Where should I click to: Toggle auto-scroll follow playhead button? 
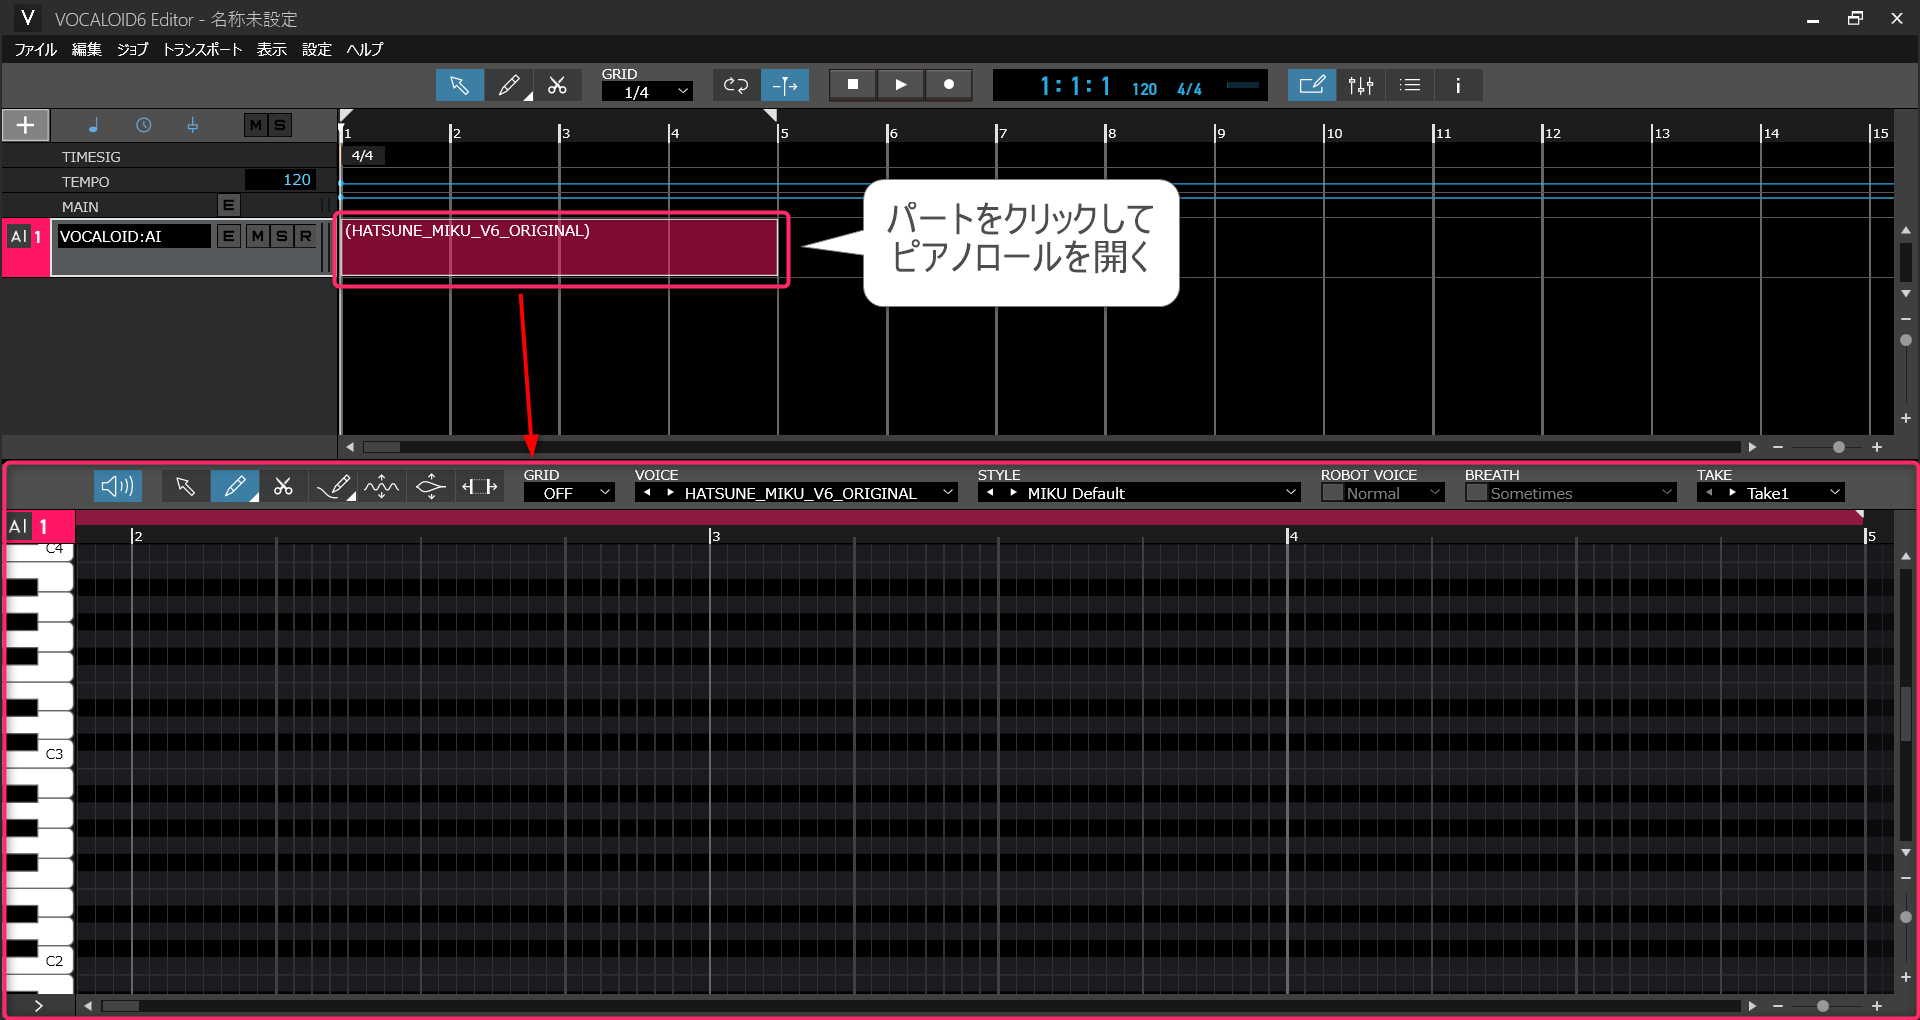785,85
